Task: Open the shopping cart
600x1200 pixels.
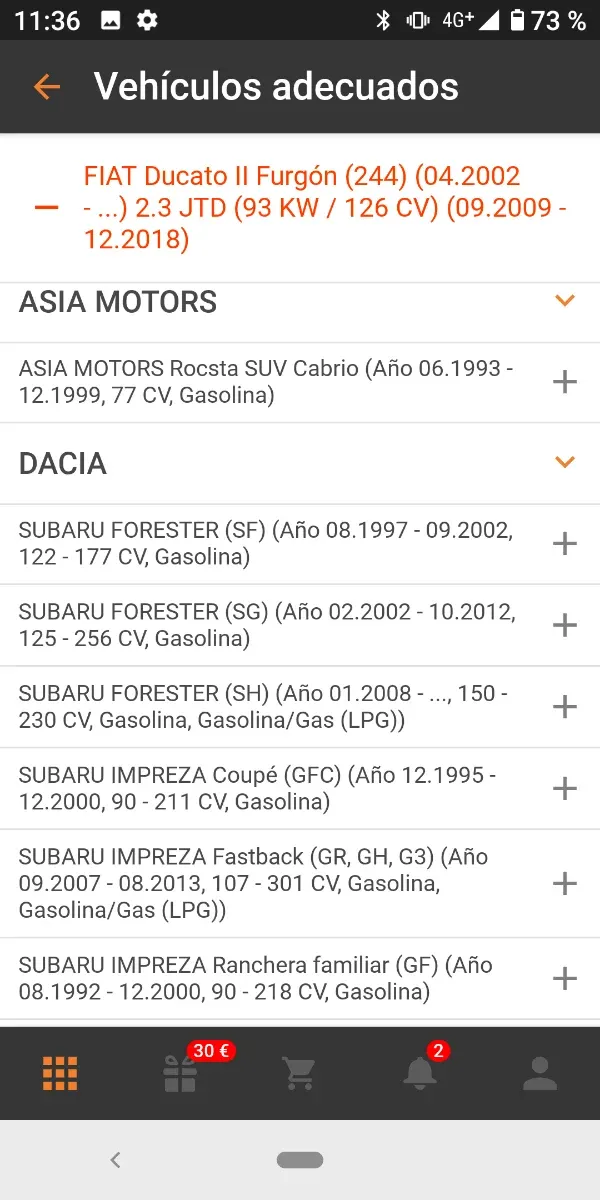Action: (x=299, y=1073)
